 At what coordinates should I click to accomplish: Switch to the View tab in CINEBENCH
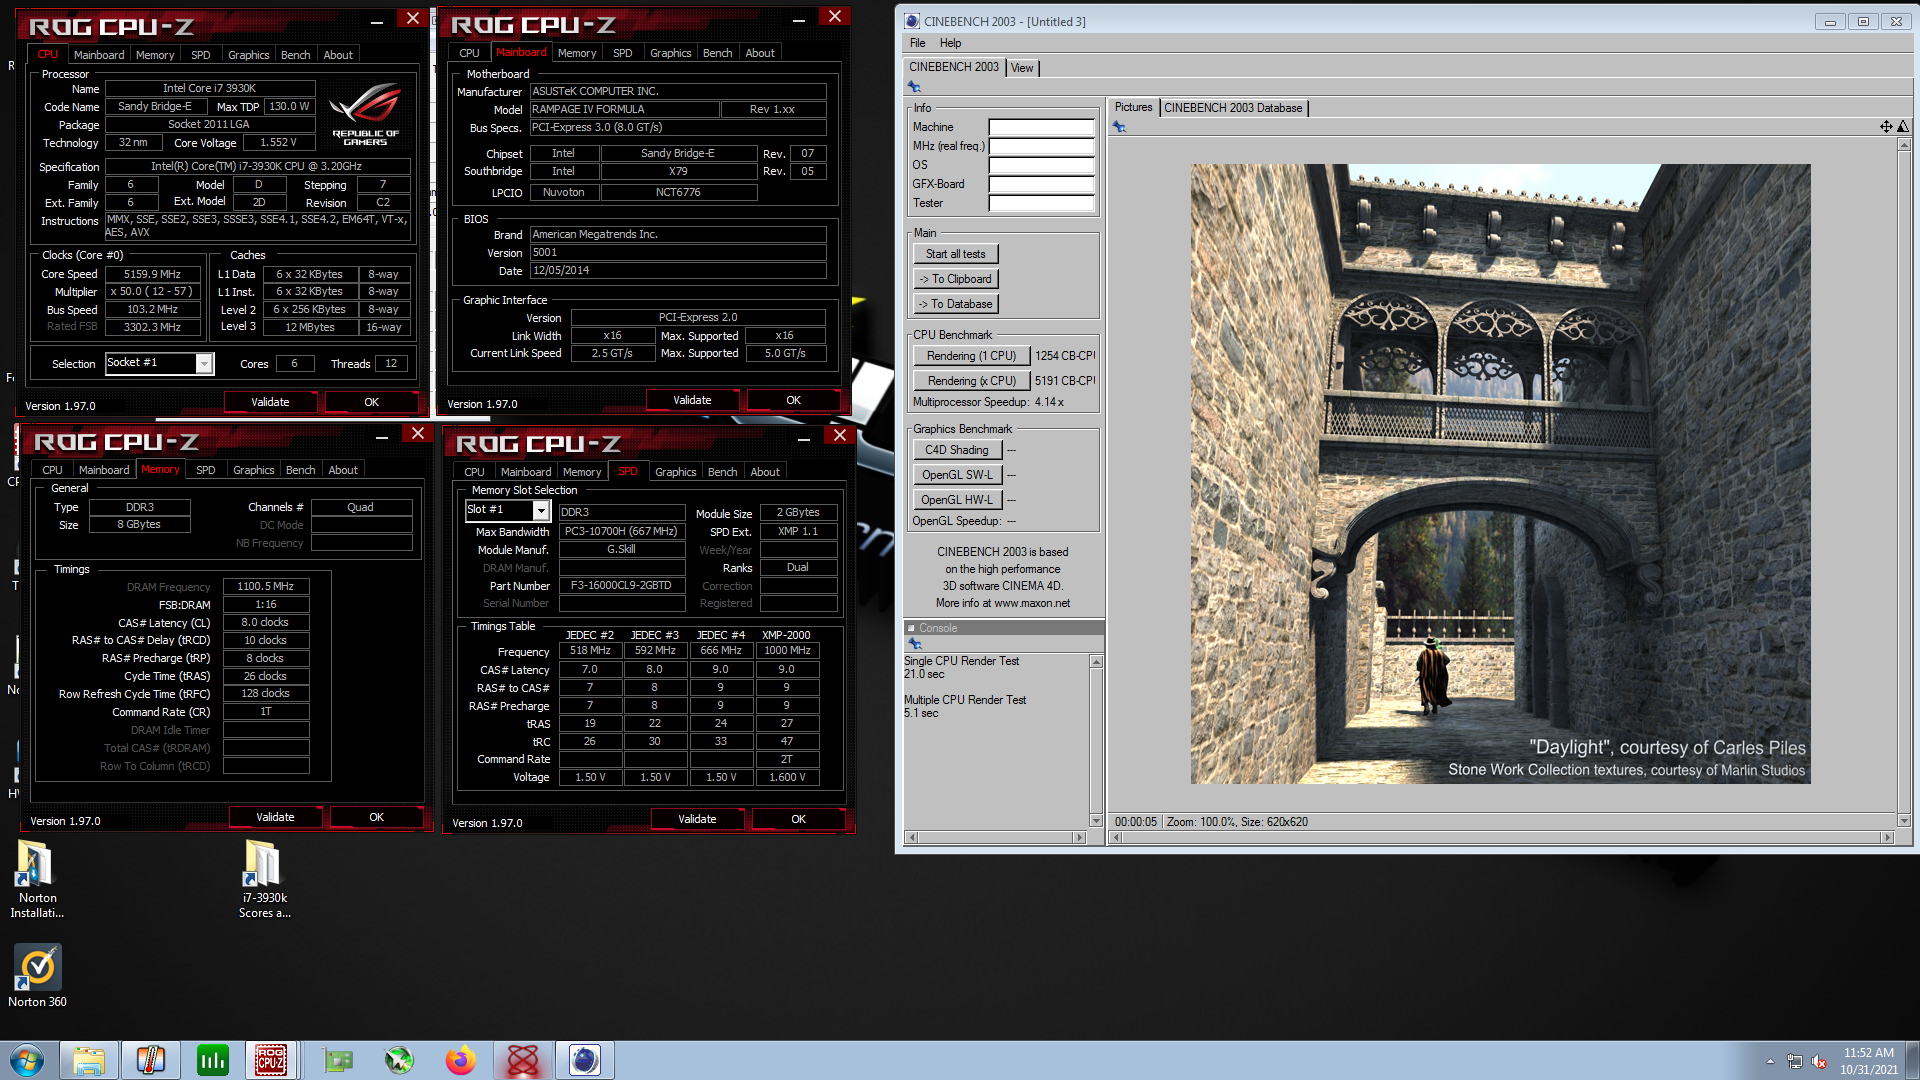point(1022,68)
